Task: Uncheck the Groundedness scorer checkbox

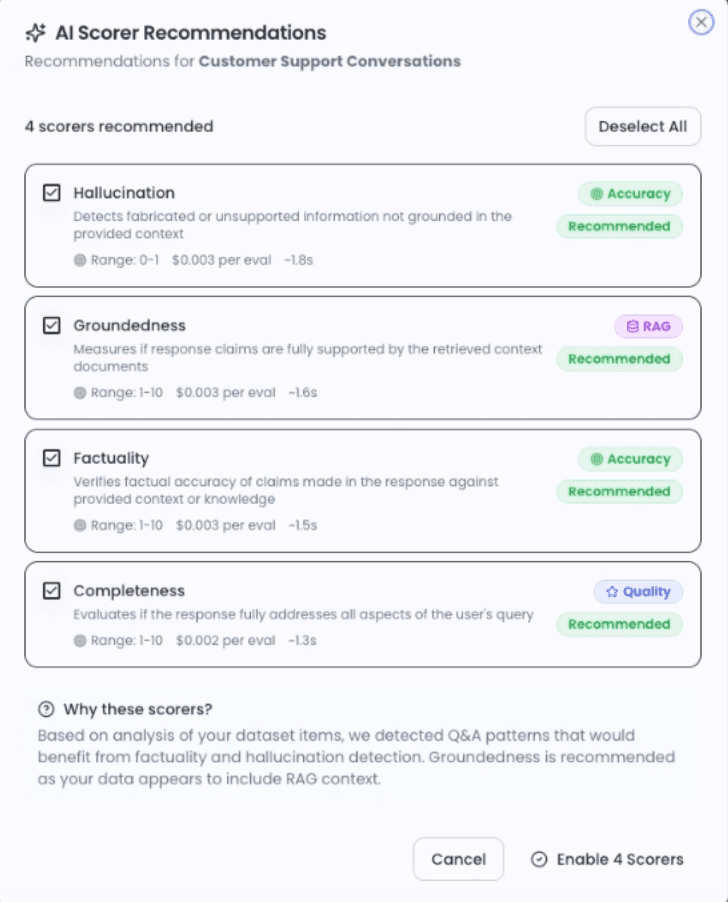Action: coord(52,326)
